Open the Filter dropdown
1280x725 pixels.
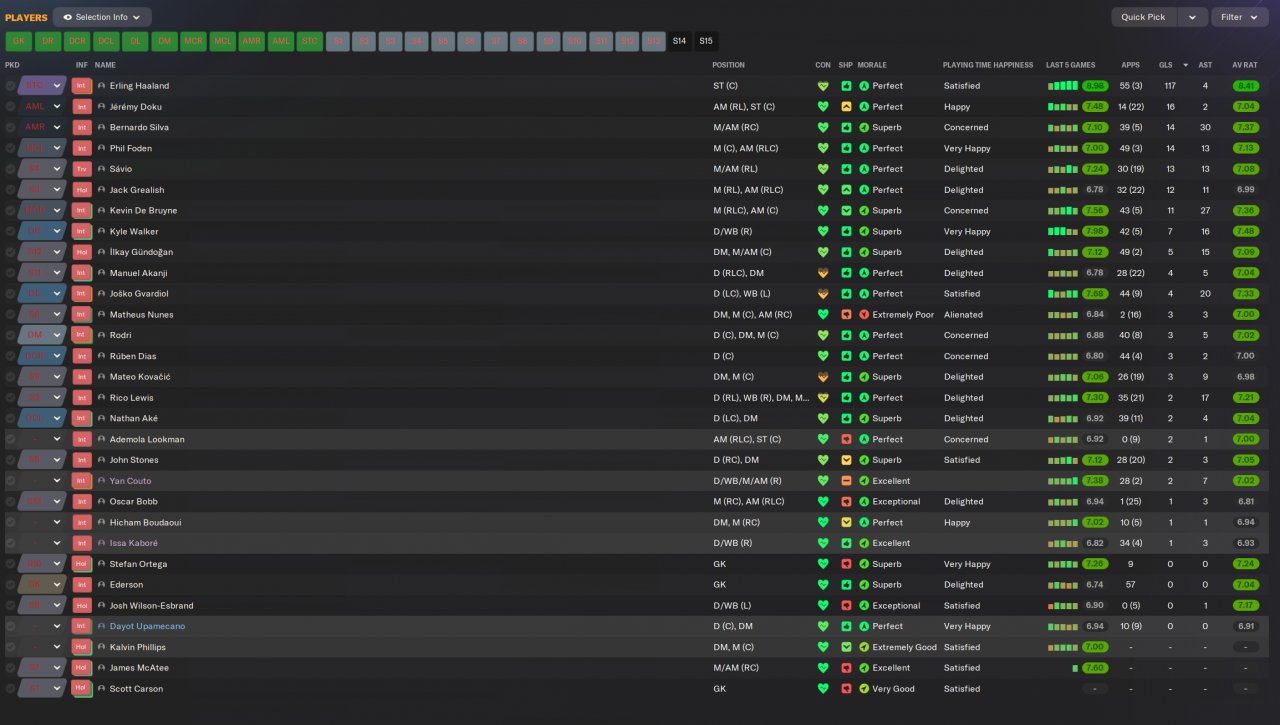1239,17
